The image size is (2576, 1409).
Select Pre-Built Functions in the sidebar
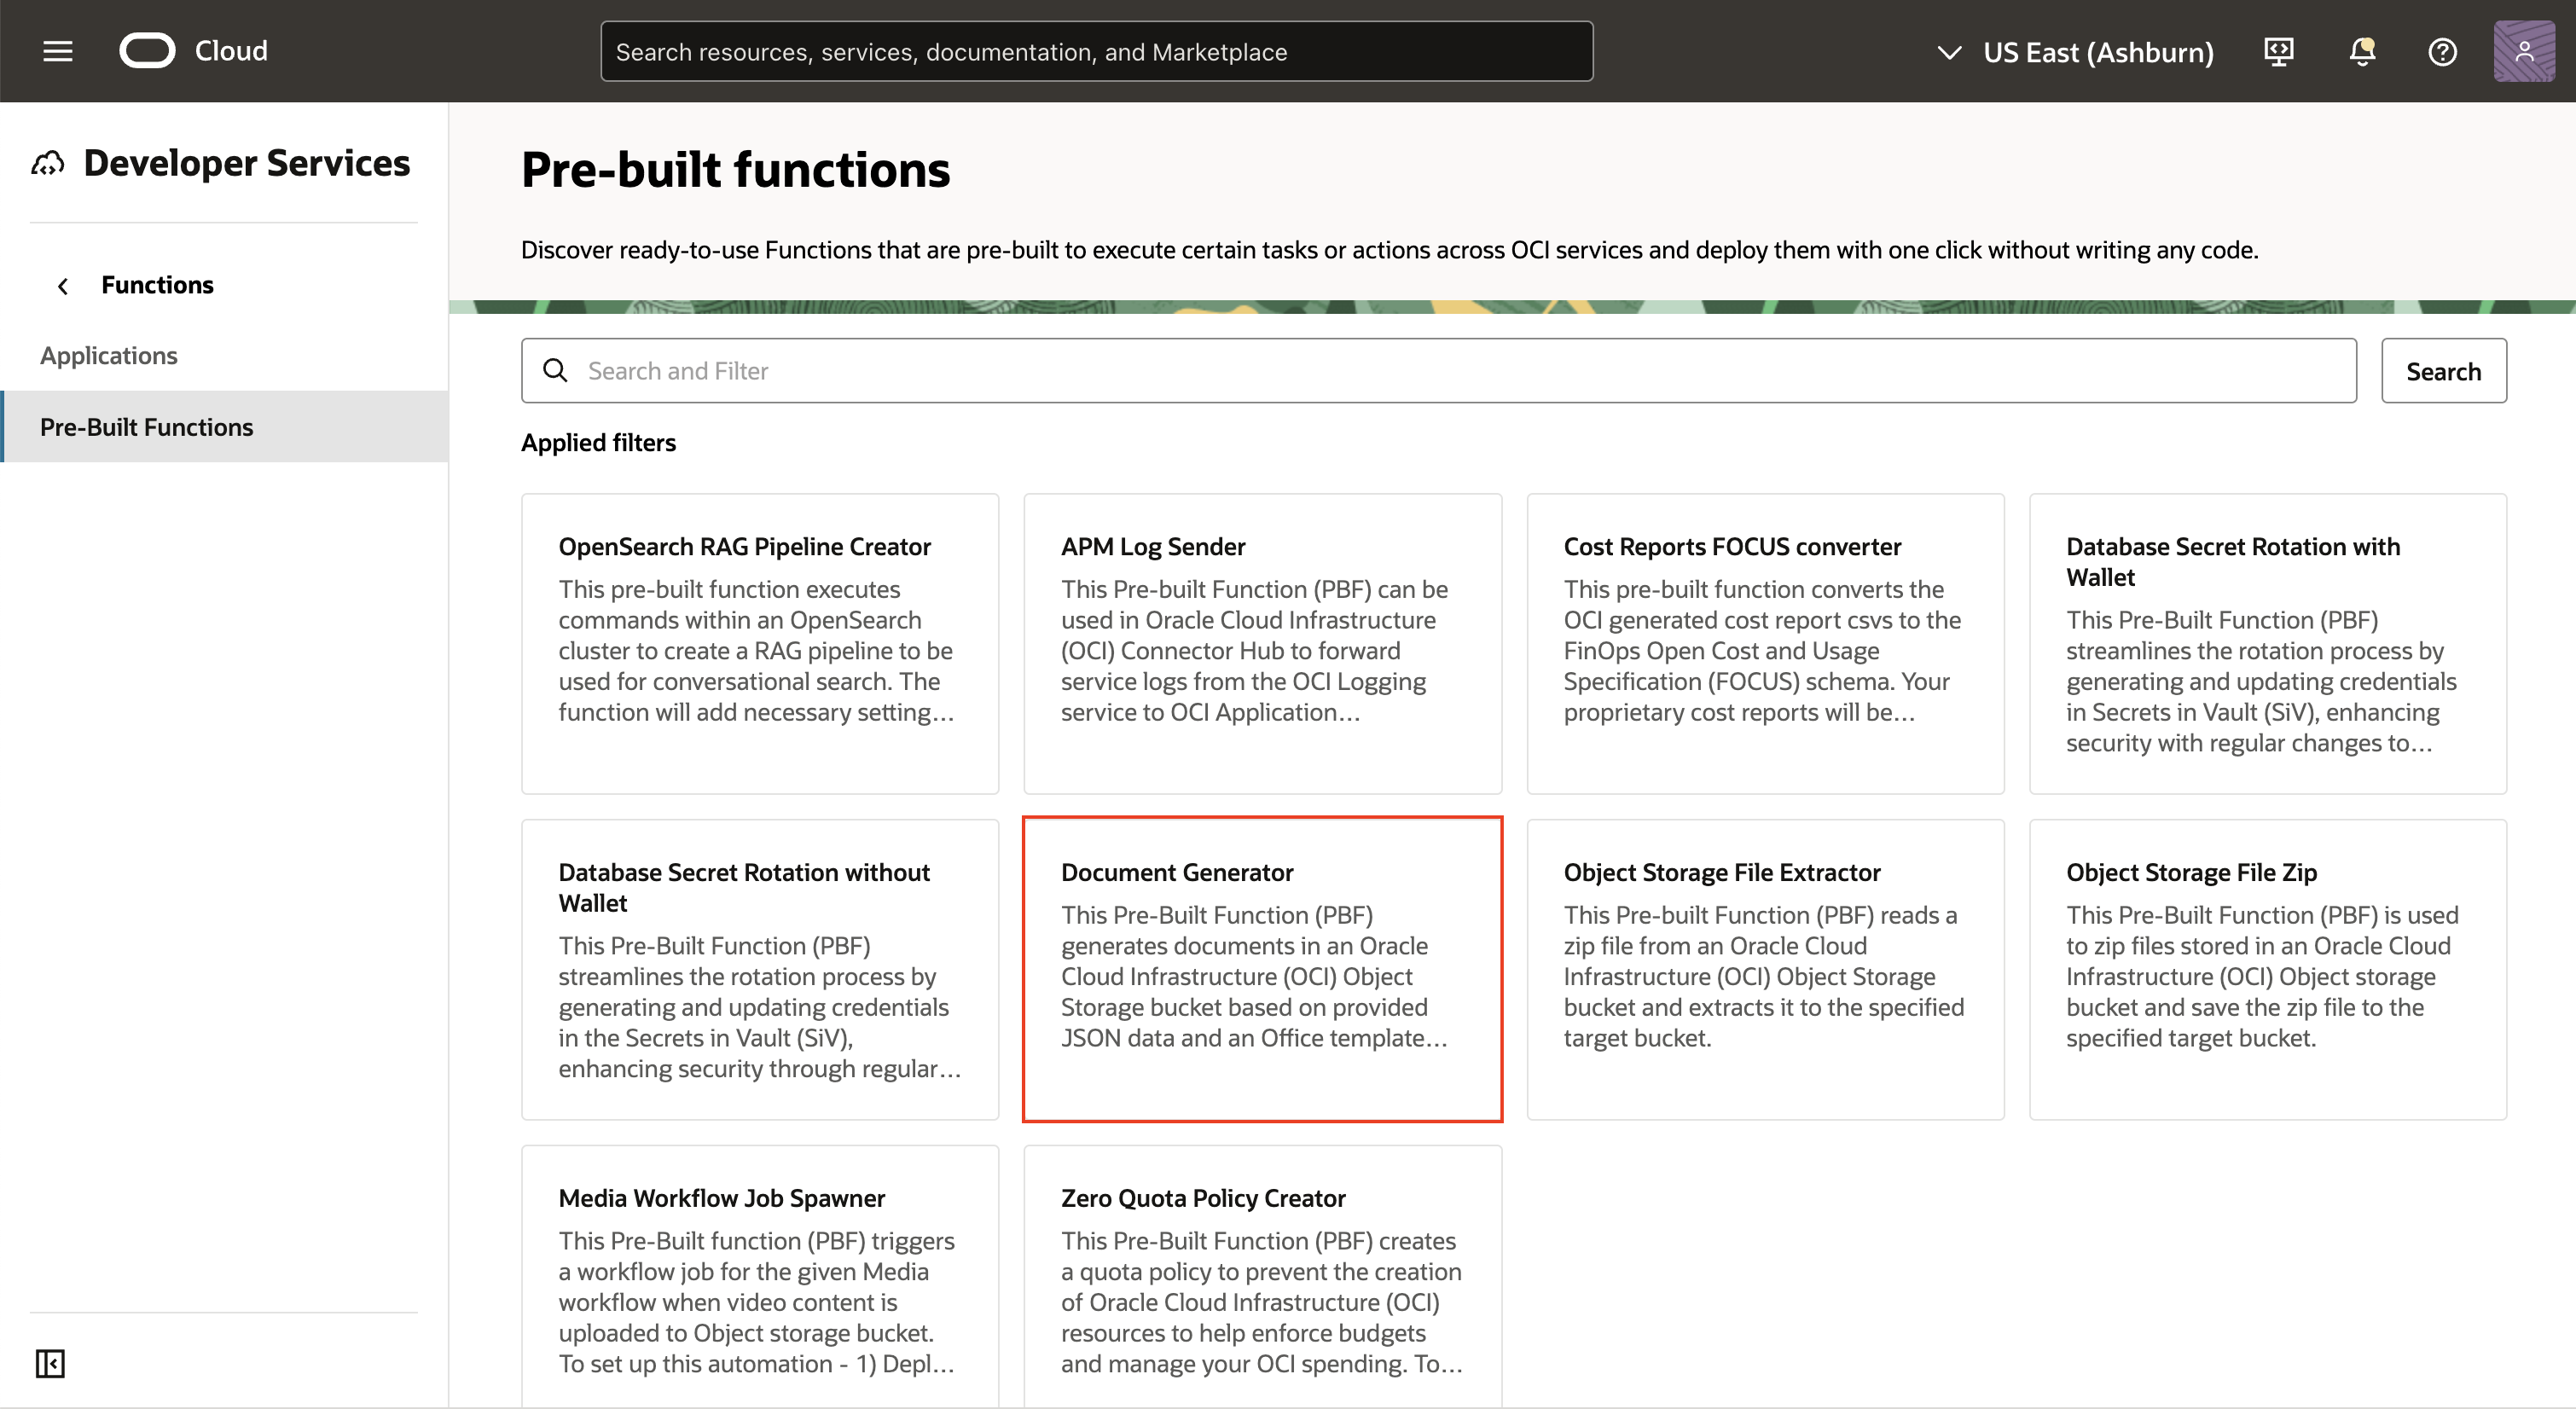[x=147, y=427]
